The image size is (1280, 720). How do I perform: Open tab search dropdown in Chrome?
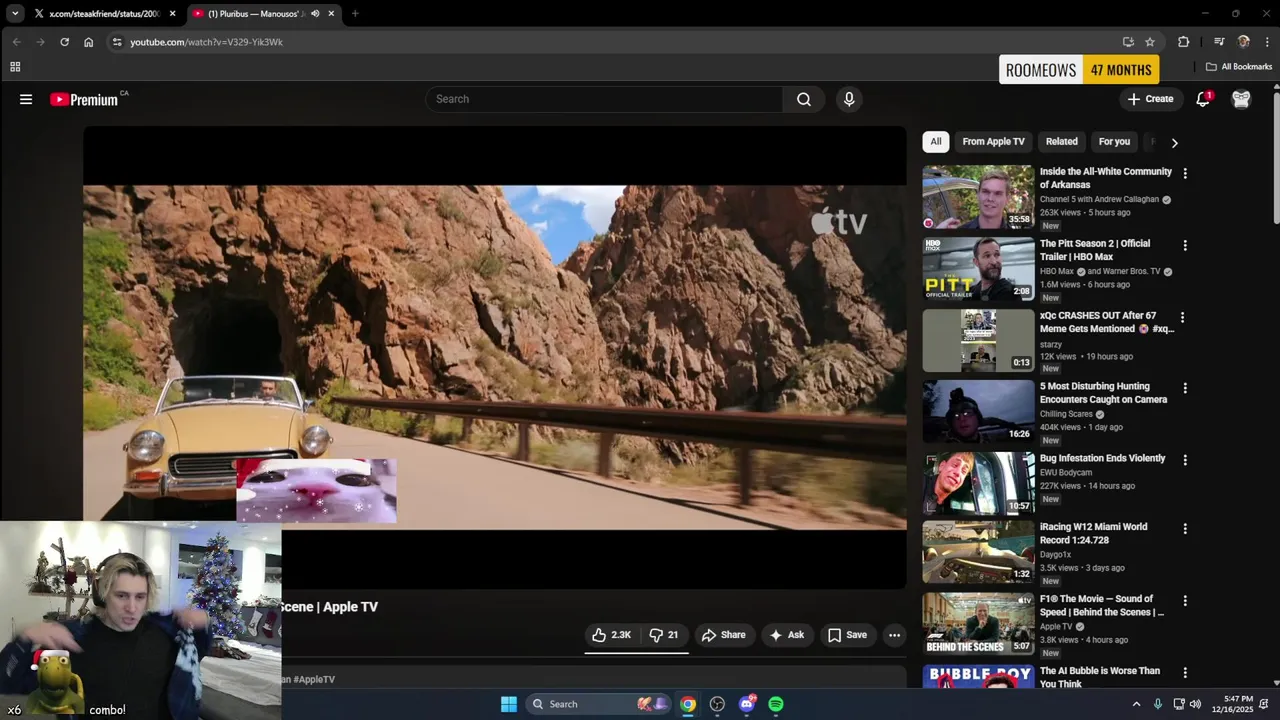(x=15, y=14)
